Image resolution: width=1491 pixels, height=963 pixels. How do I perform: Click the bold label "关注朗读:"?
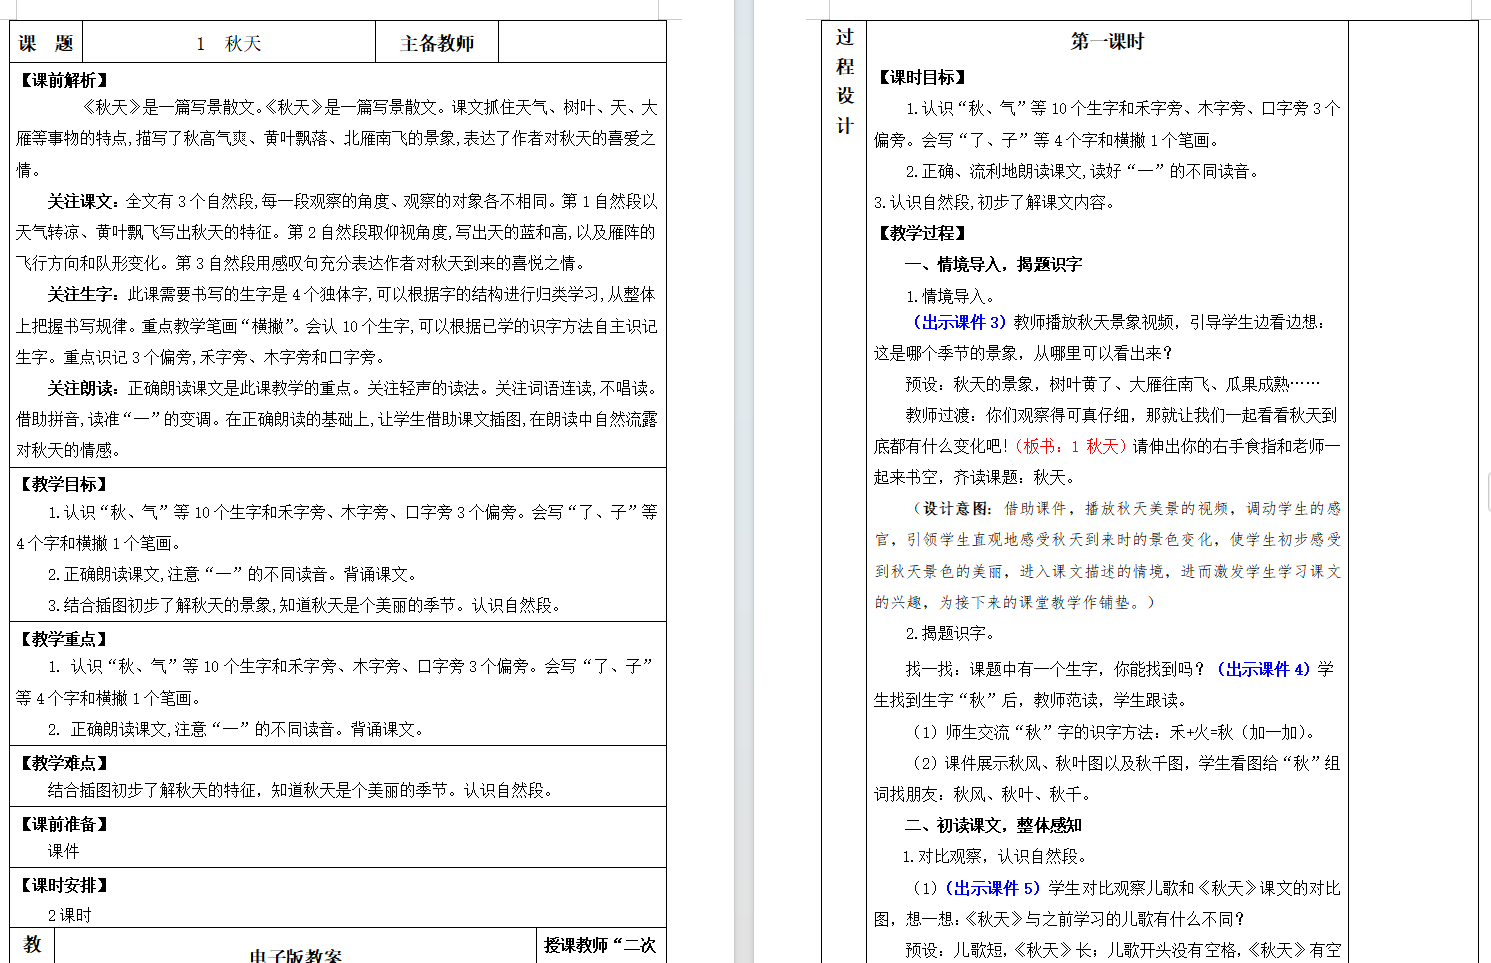click(85, 388)
